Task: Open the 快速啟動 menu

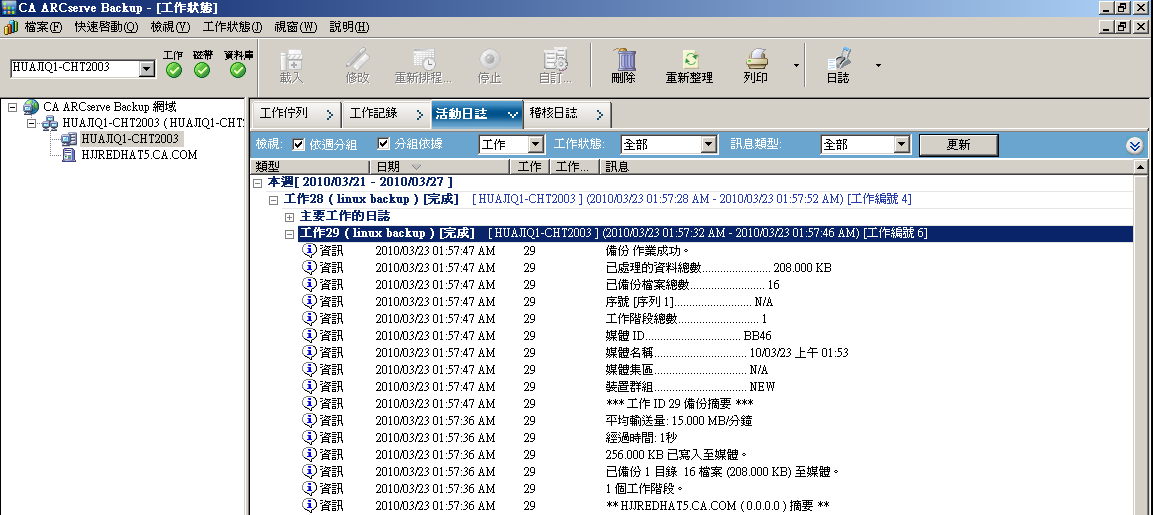Action: [102, 27]
